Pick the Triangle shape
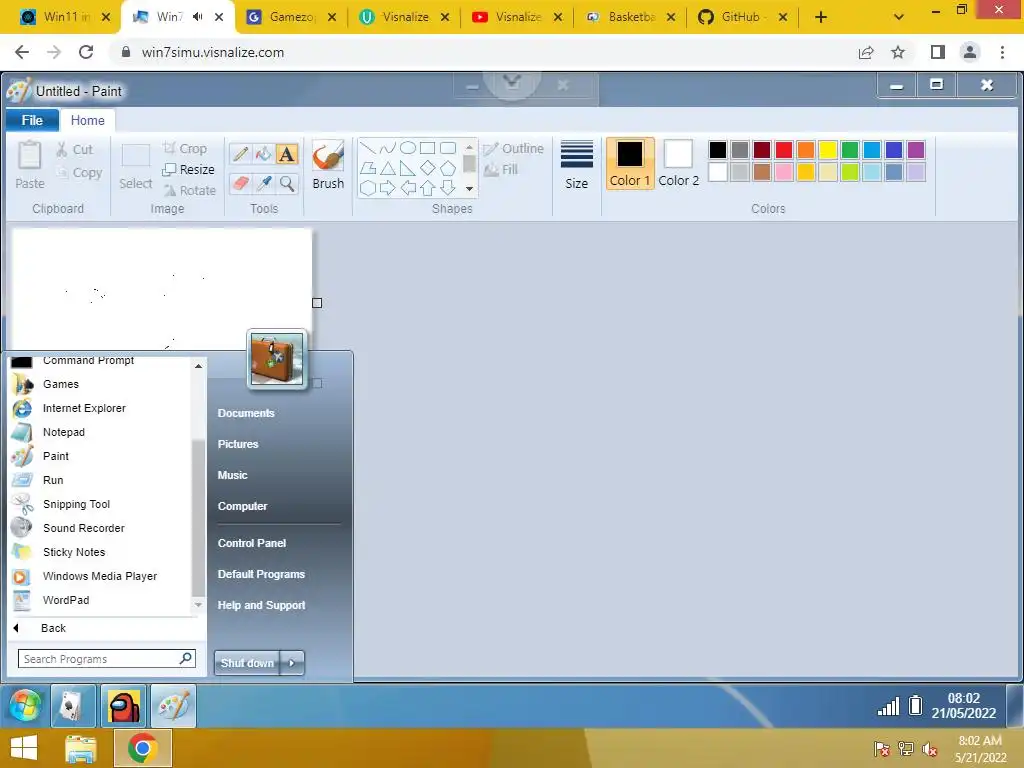The image size is (1024, 768). click(388, 168)
